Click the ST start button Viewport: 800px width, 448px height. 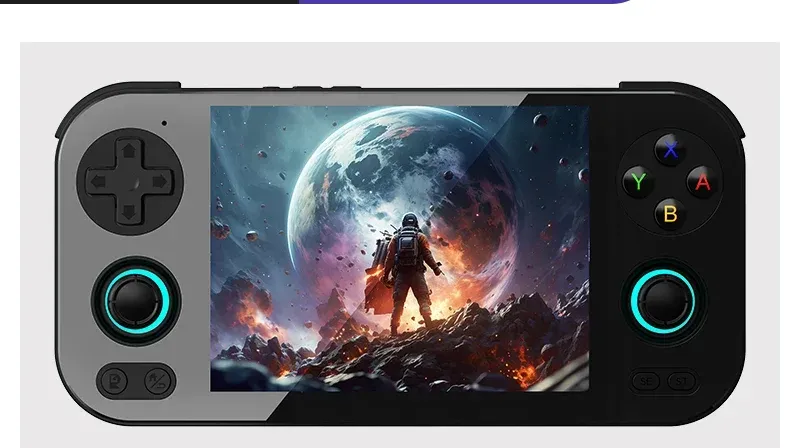point(682,381)
